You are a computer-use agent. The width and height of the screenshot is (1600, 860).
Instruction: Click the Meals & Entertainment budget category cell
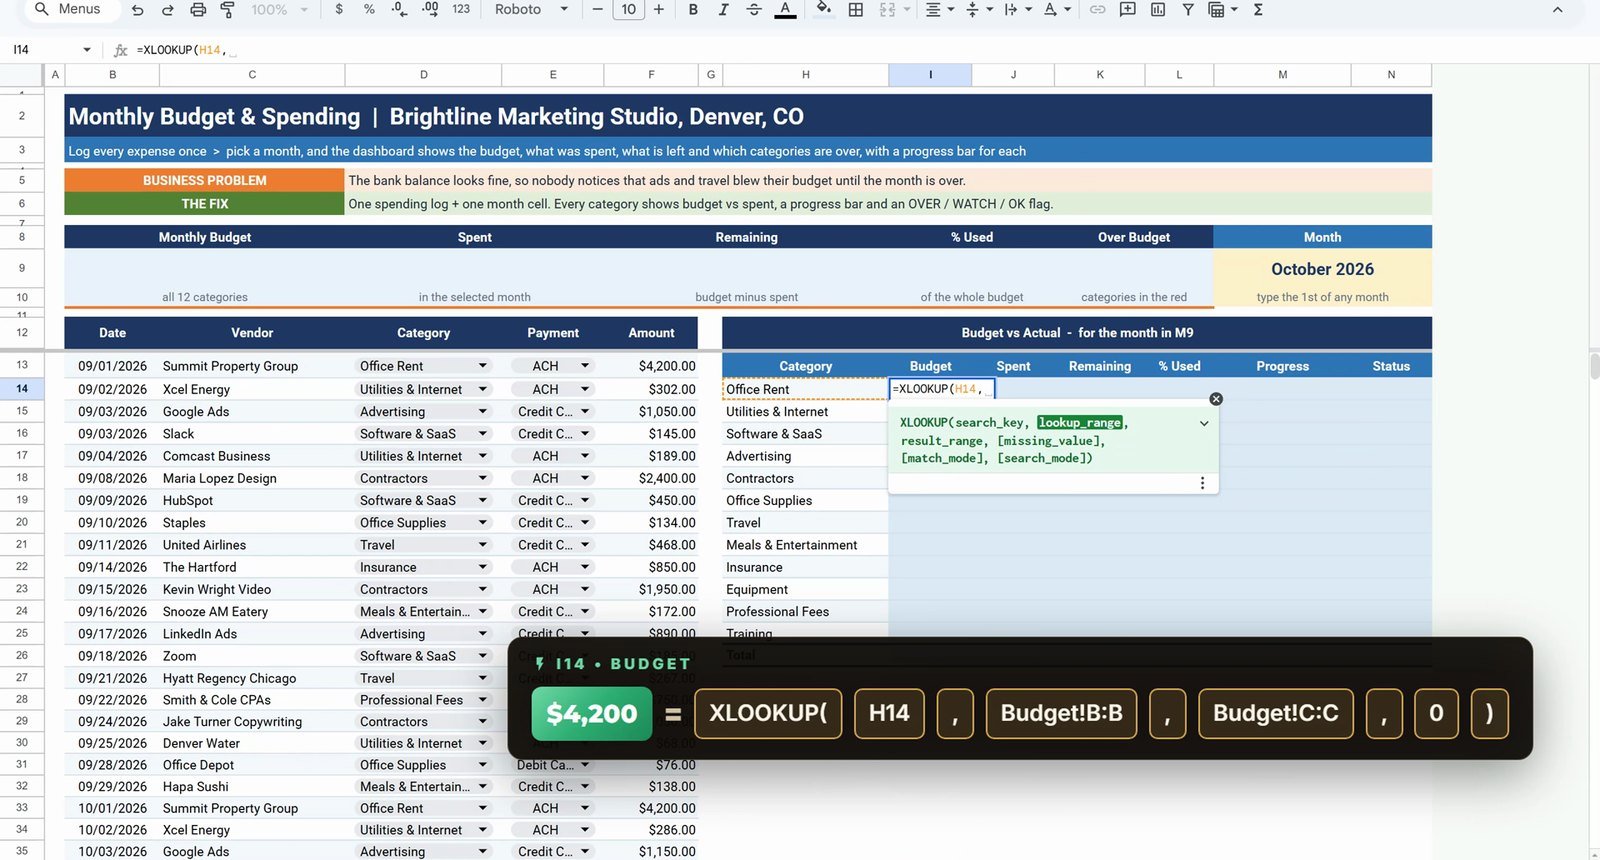805,545
